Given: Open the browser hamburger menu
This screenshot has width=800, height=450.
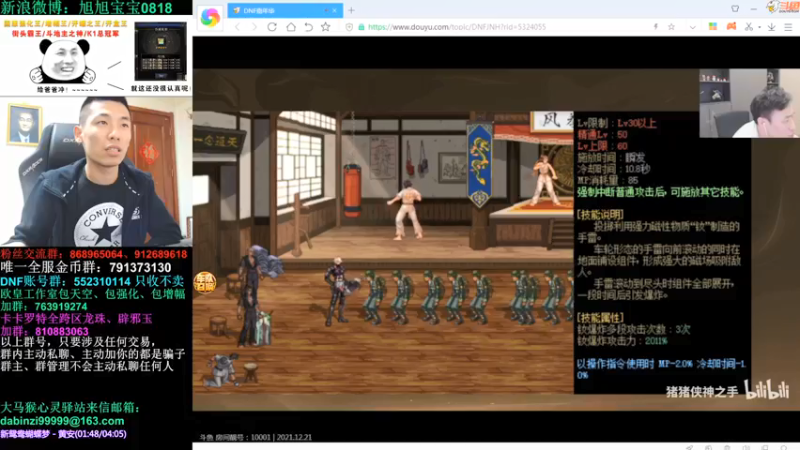Looking at the screenshot, I should [788, 27].
